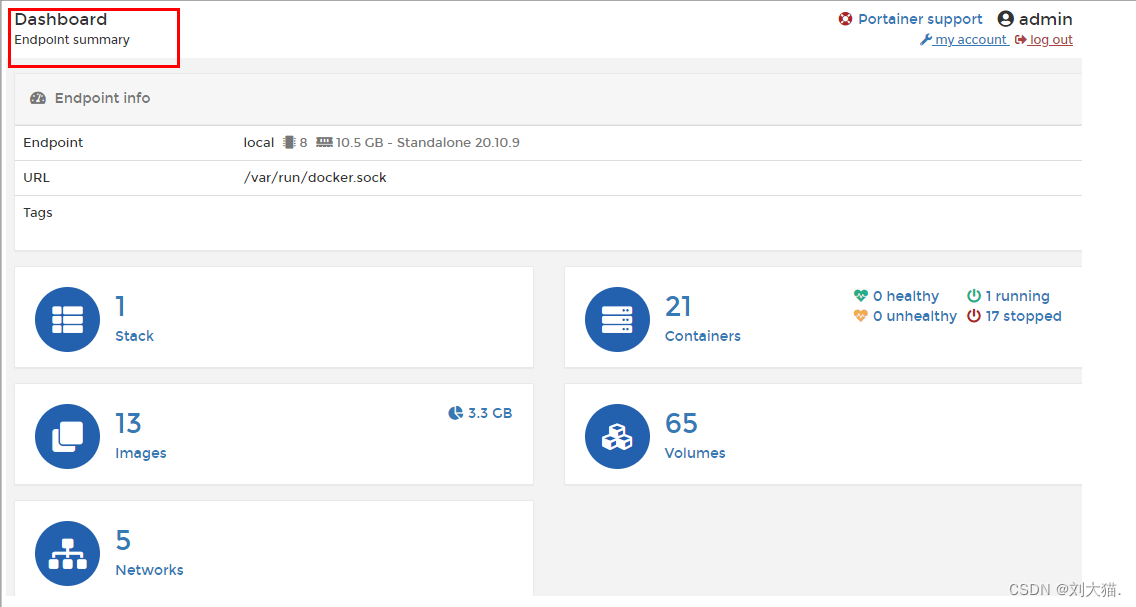Click the Dashboard page title
The height and width of the screenshot is (607, 1136).
coord(61,20)
